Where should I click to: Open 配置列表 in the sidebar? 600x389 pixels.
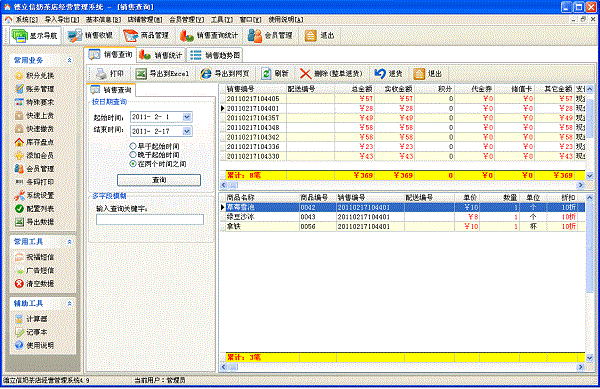(x=34, y=209)
